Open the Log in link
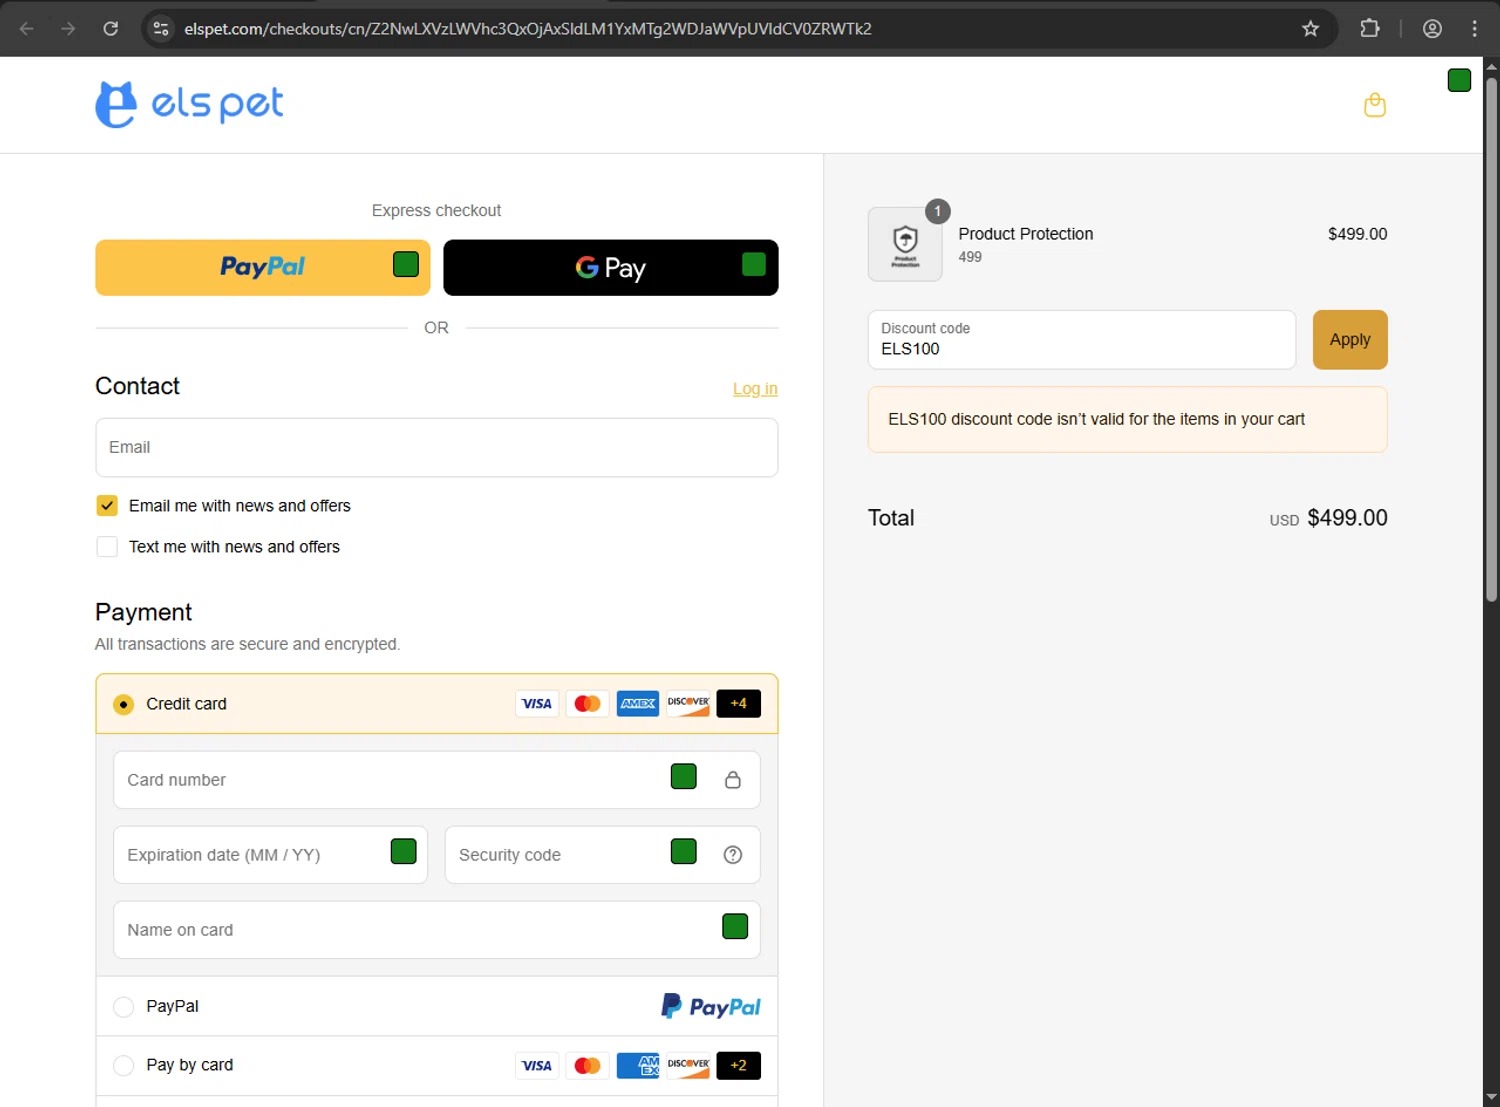 755,389
